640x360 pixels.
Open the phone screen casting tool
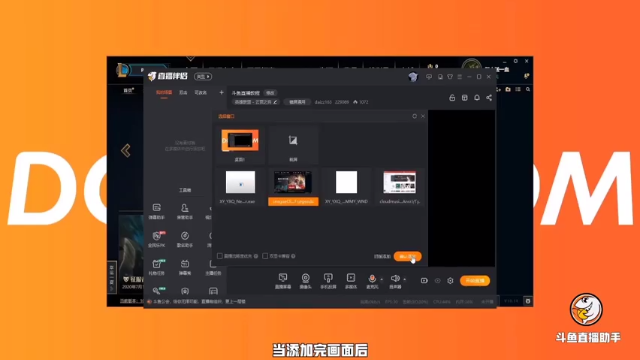tap(328, 278)
